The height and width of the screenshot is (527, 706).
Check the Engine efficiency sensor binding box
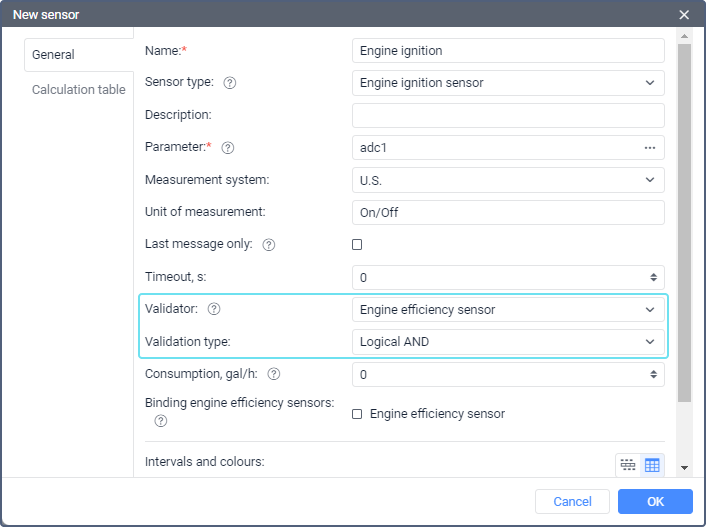(357, 414)
